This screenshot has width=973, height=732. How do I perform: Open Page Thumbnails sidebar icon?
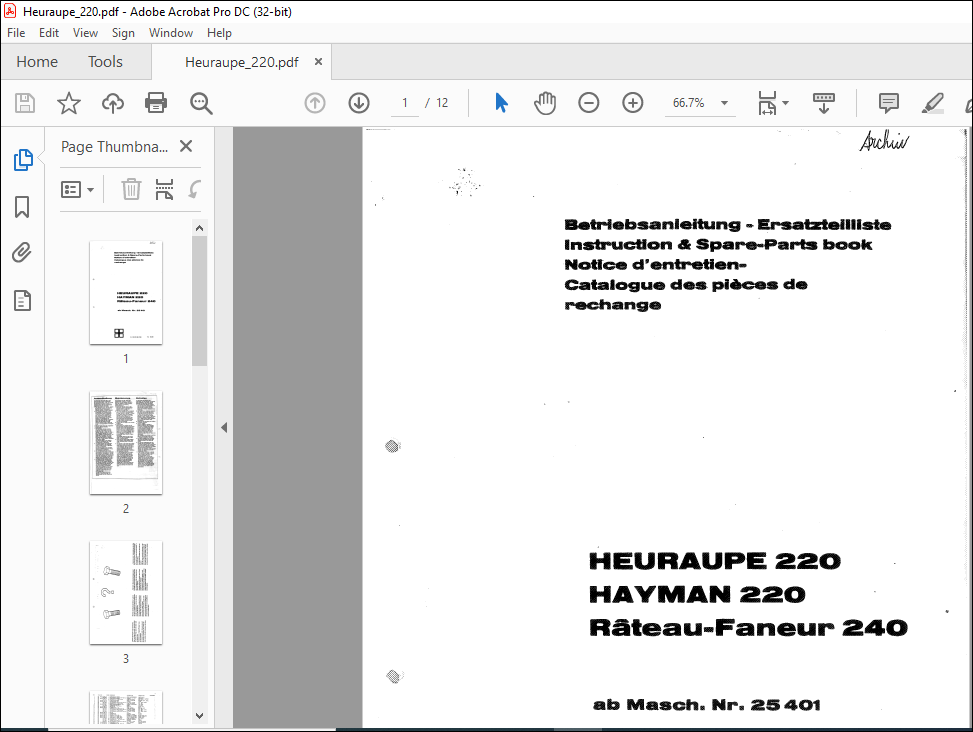pos(23,160)
